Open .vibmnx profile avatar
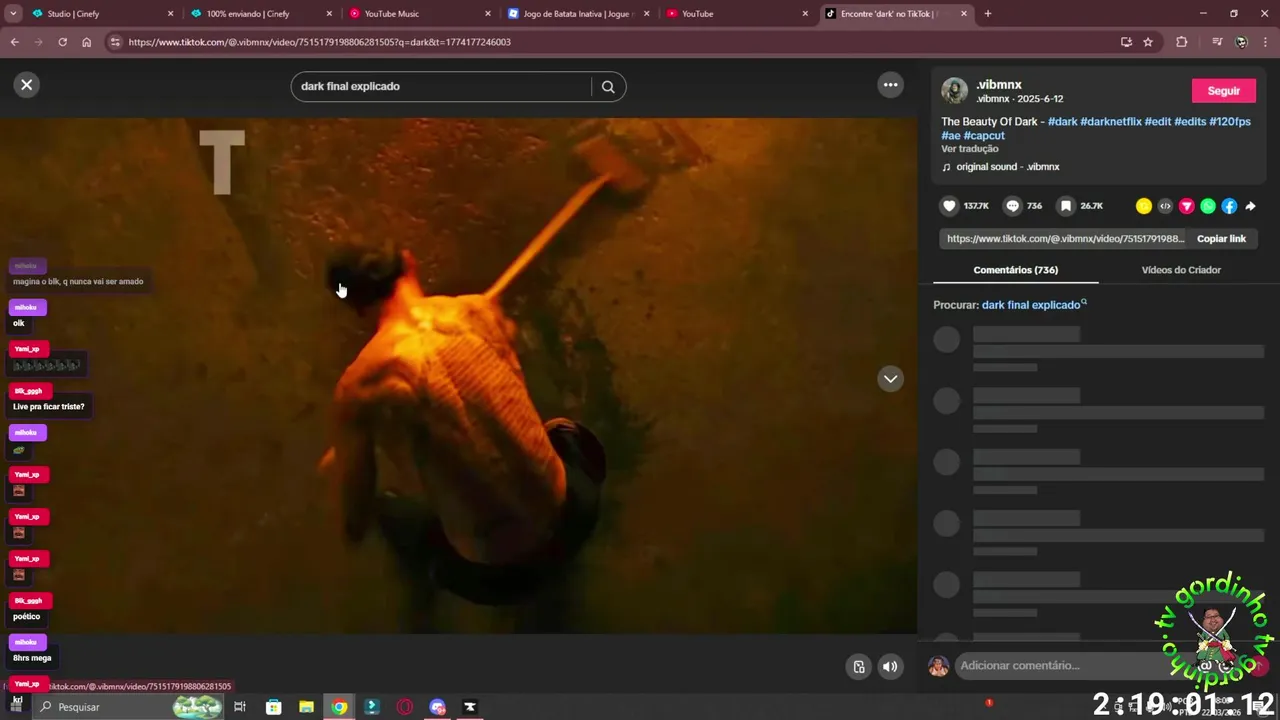This screenshot has width=1280, height=720. 954,91
